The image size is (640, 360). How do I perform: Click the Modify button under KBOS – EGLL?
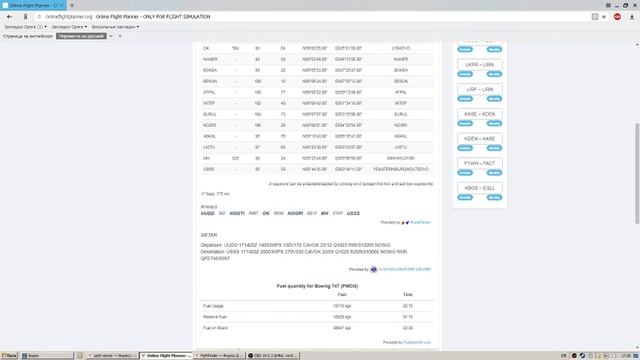(x=494, y=197)
